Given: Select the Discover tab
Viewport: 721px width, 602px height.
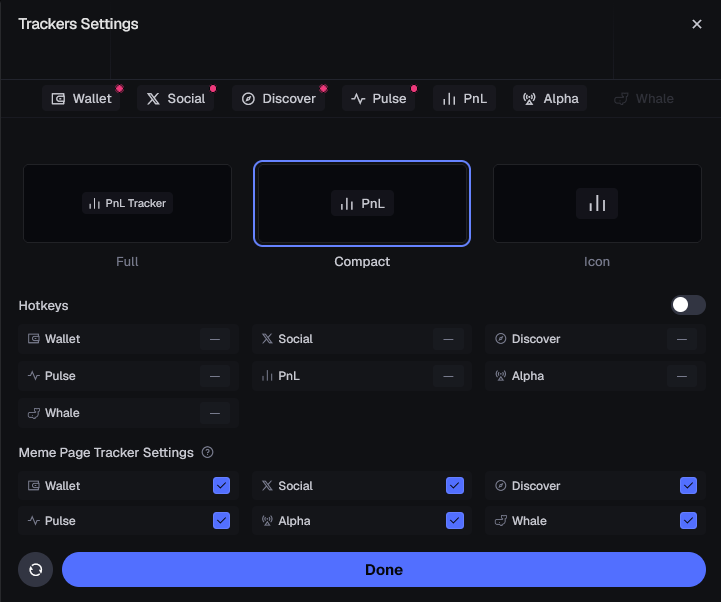Looking at the screenshot, I should coord(278,98).
